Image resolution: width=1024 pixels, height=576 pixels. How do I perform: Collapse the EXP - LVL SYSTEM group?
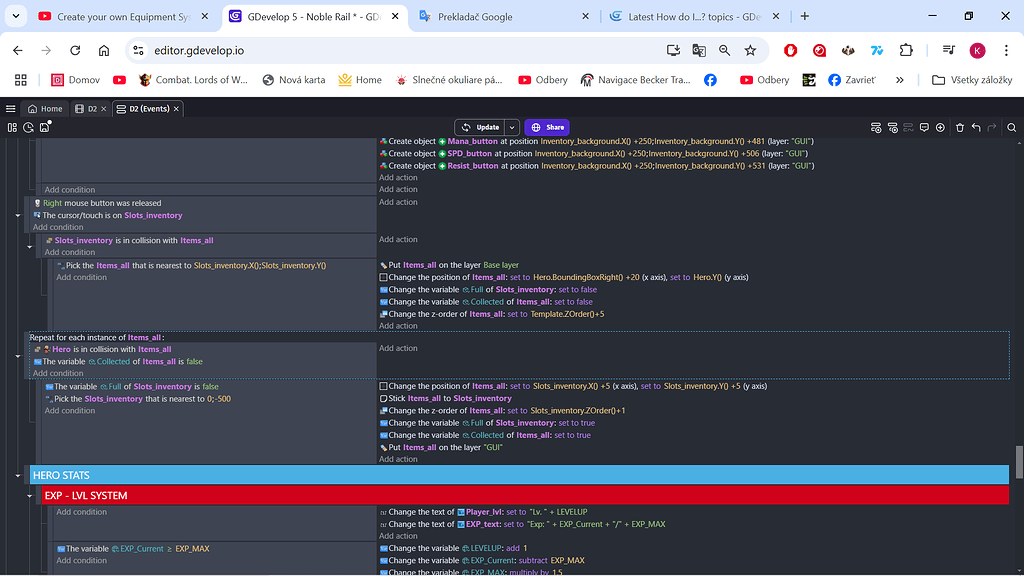pos(29,496)
